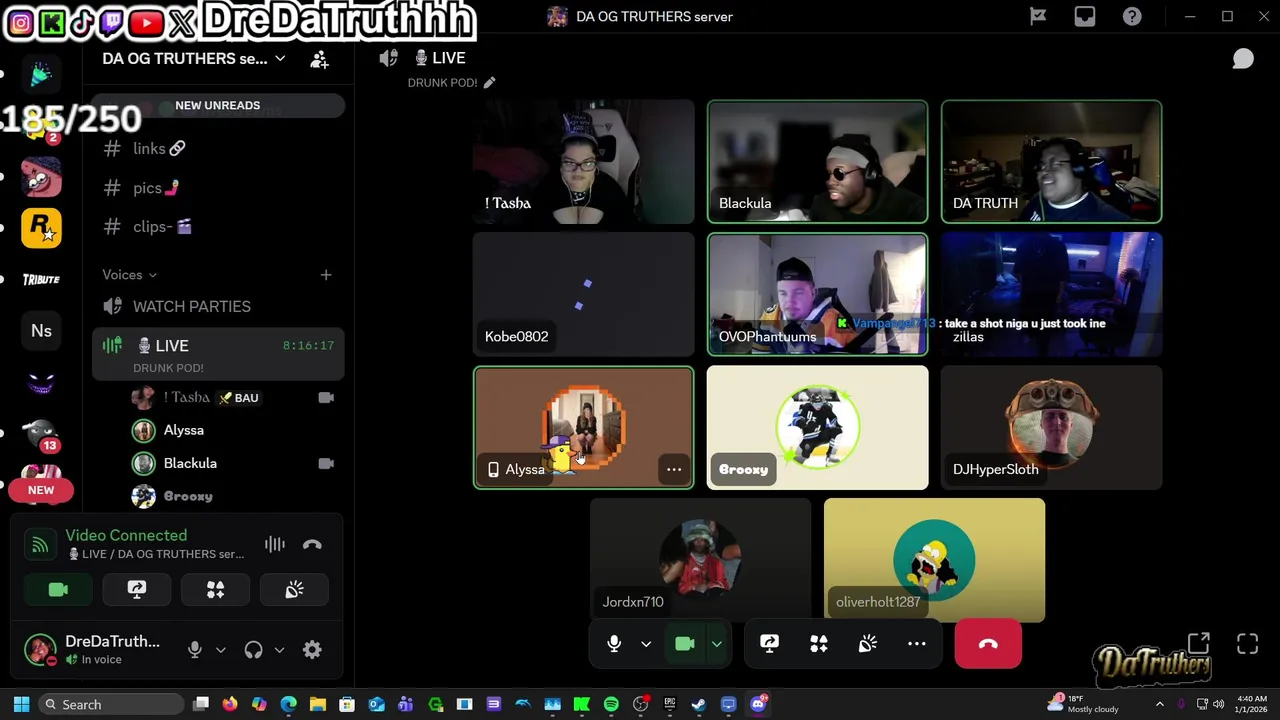1280x720 pixels.
Task: Enter full screen for the call
Action: tap(1247, 644)
